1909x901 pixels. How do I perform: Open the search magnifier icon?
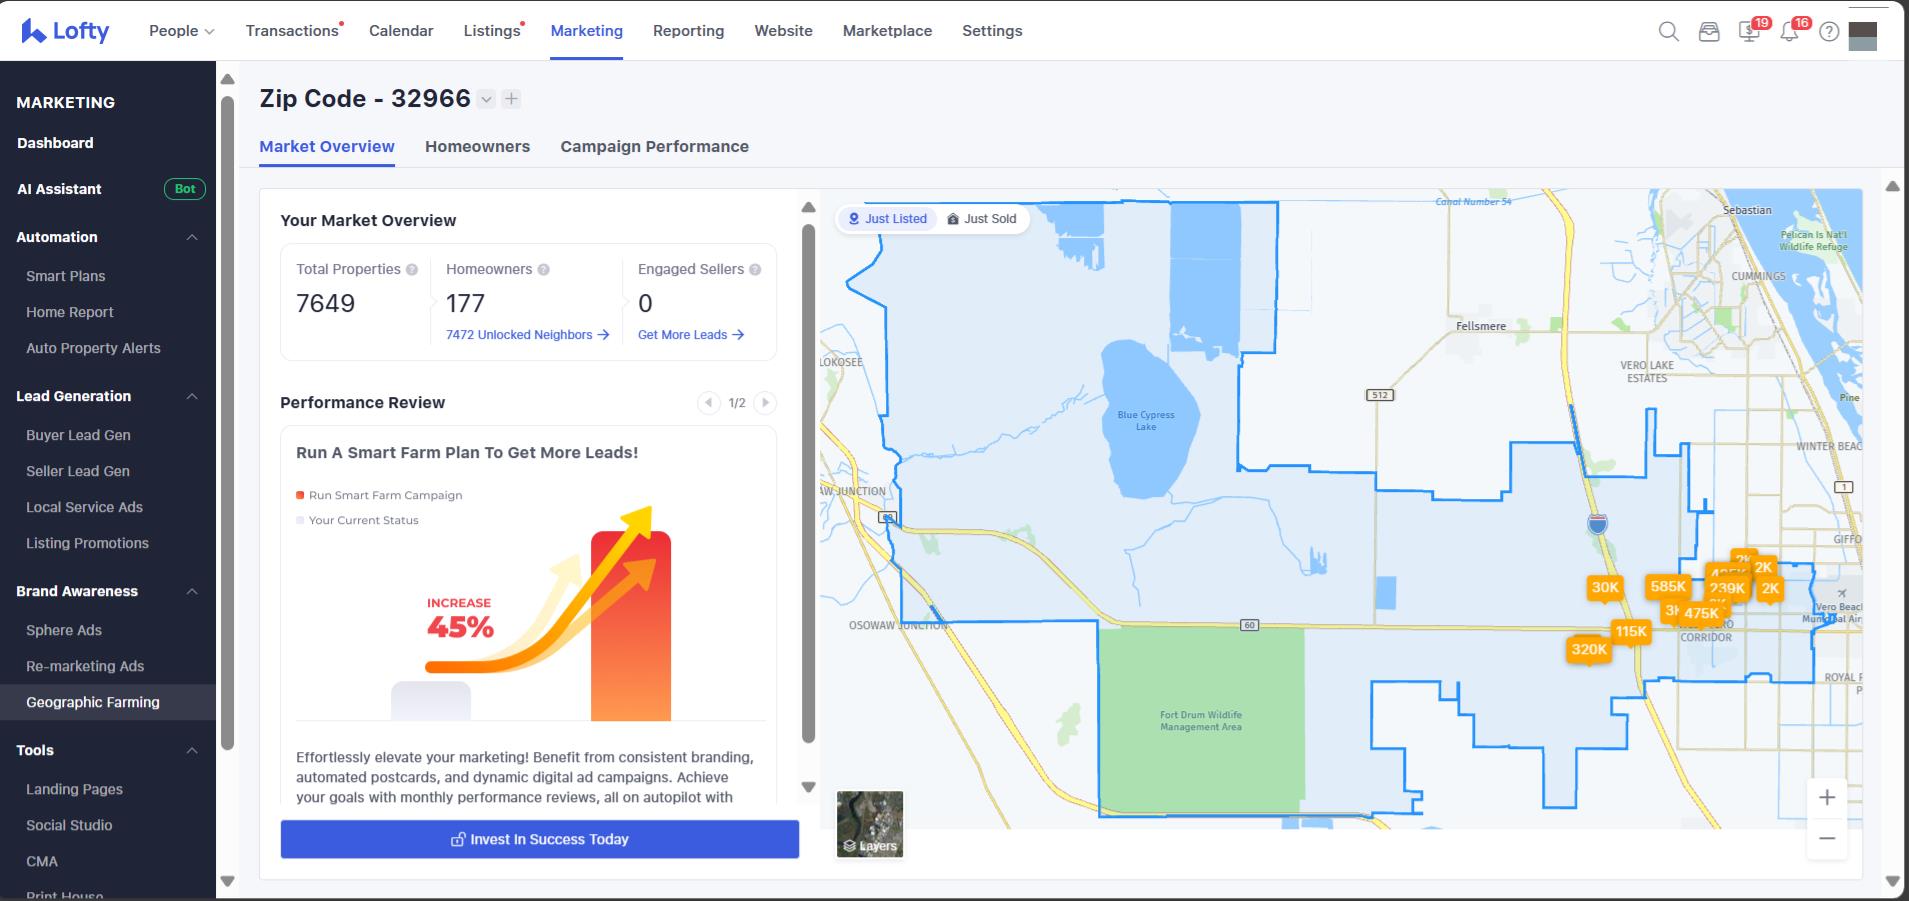[x=1668, y=32]
